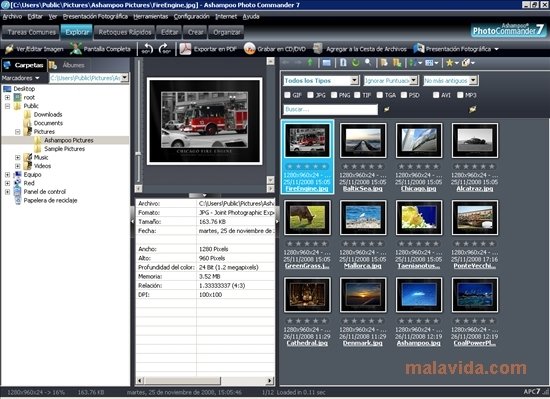Click the move files icon in browser toolbar

(397, 63)
